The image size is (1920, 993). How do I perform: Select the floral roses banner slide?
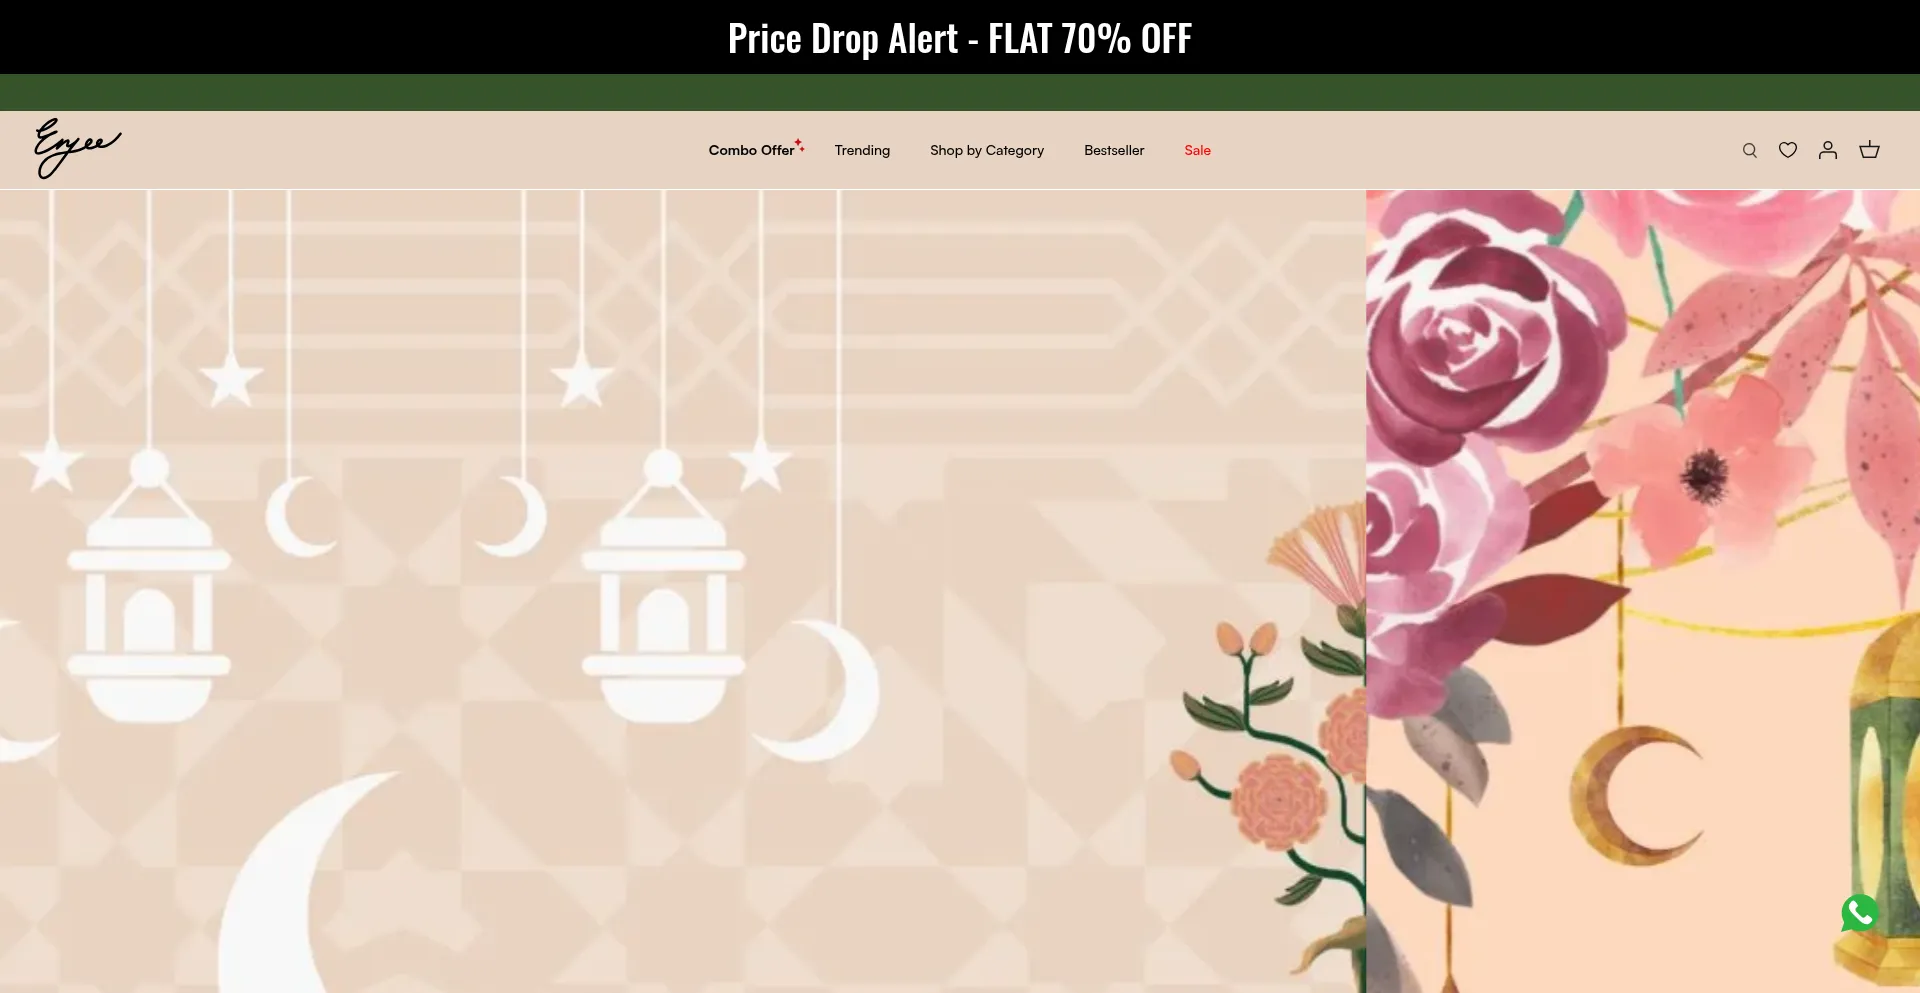(1643, 591)
